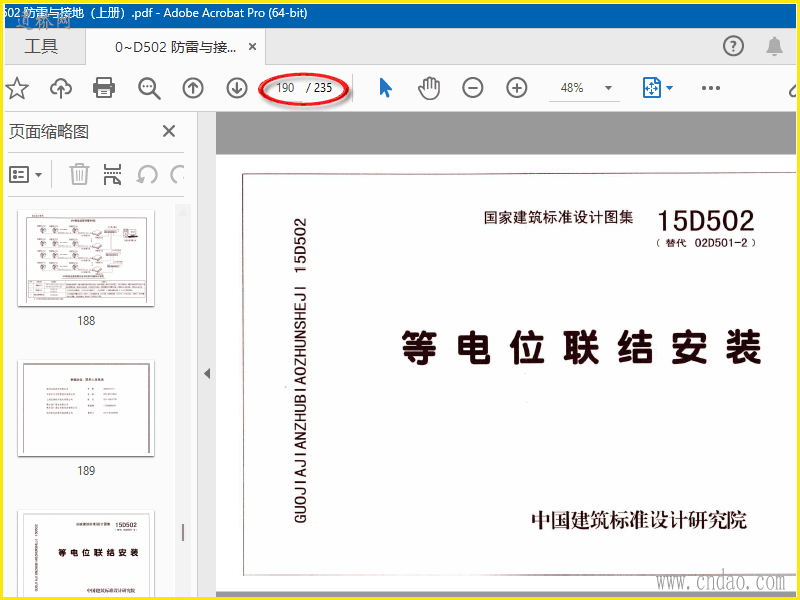800x600 pixels.
Task: Open fit page options dropdown arrow
Action: pyautogui.click(x=669, y=88)
